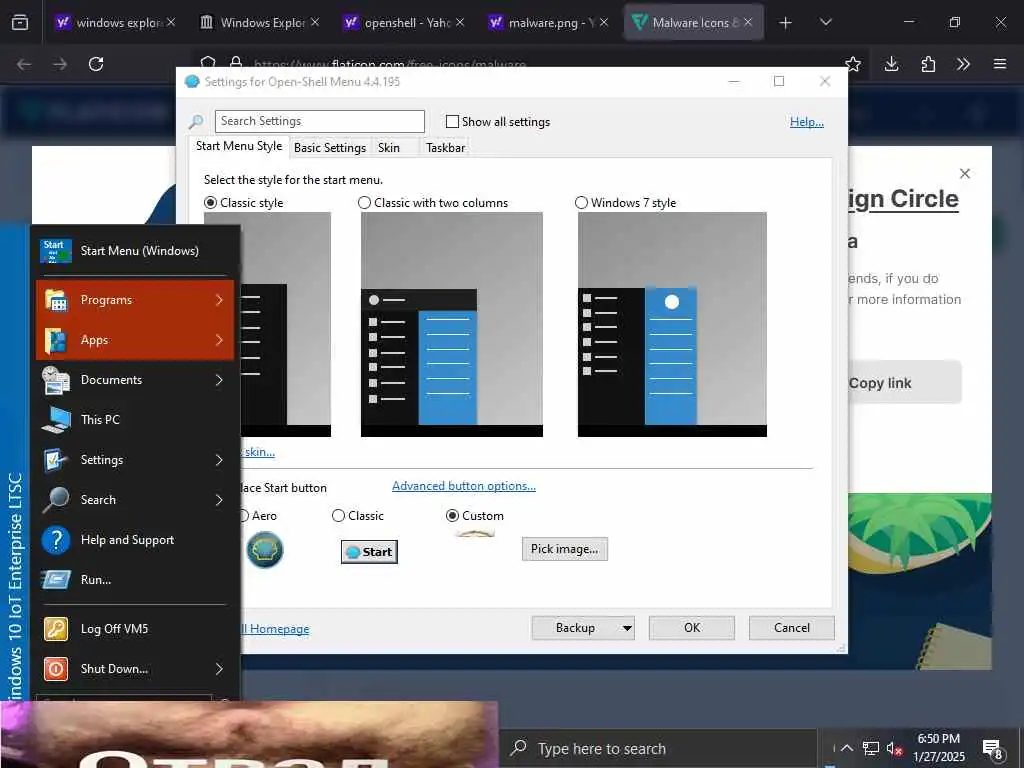
Task: Click the Start Menu (Windows) icon
Action: point(56,251)
